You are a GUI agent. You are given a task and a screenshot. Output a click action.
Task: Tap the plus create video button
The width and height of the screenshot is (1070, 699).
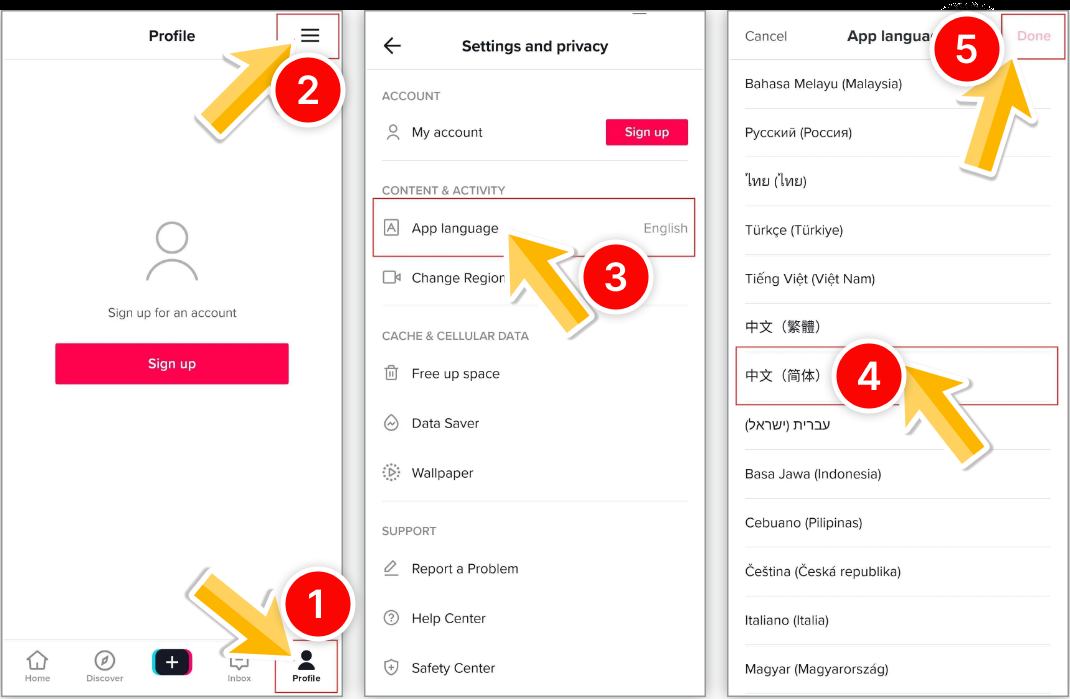point(172,662)
